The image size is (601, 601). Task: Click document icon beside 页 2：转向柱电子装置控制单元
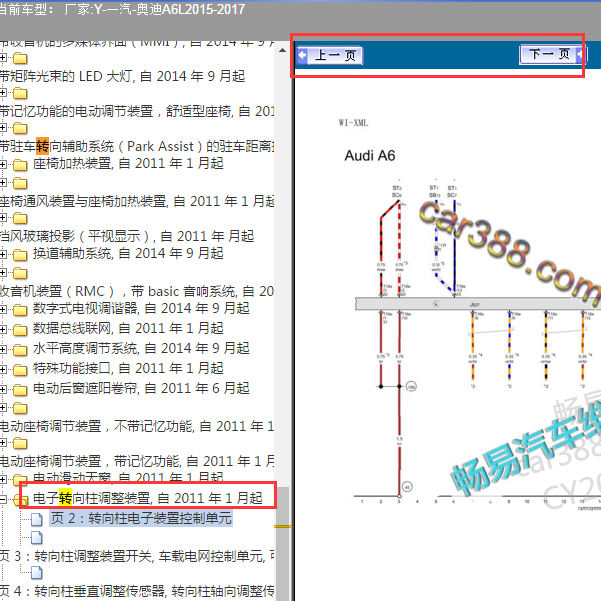(37, 519)
